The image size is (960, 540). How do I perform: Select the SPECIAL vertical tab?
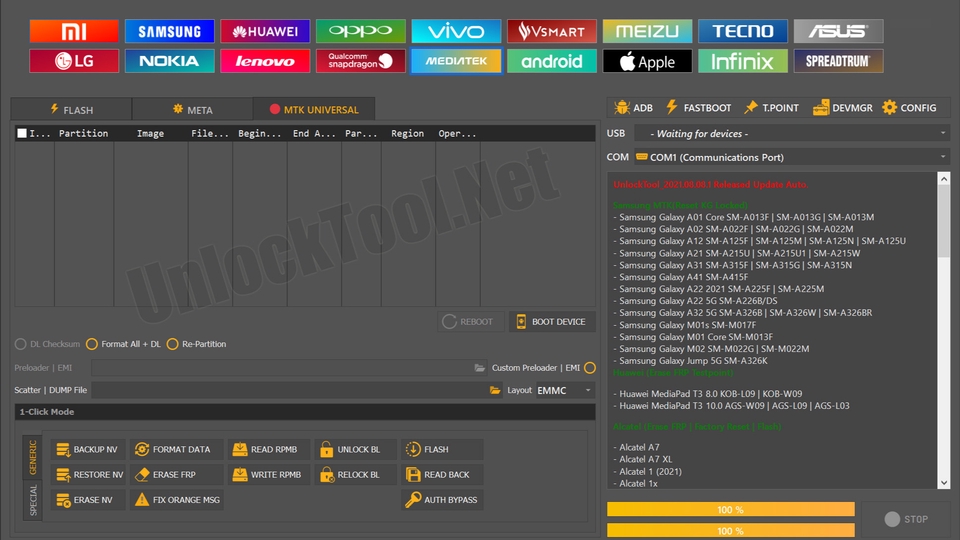(x=33, y=500)
